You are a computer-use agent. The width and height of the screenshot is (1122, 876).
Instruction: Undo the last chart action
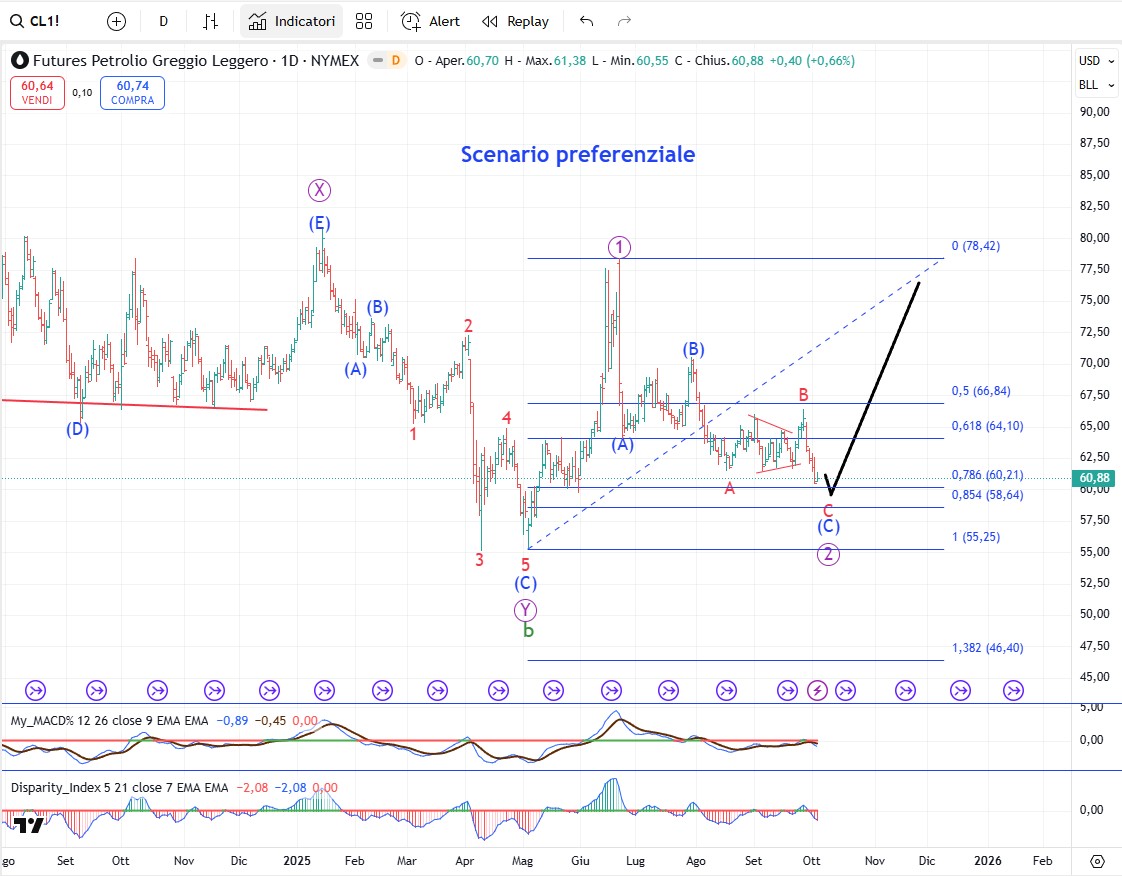(587, 21)
